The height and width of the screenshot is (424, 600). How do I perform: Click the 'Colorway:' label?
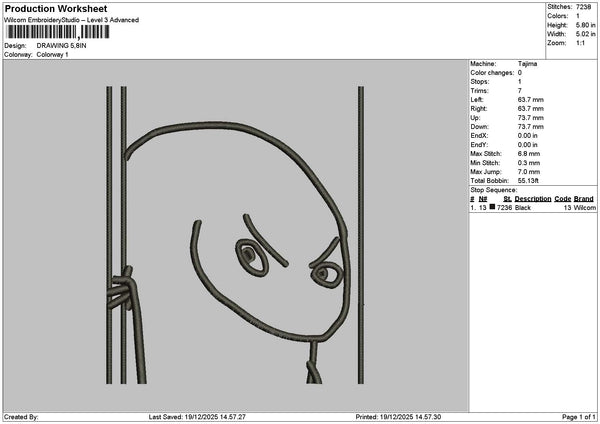click(18, 55)
